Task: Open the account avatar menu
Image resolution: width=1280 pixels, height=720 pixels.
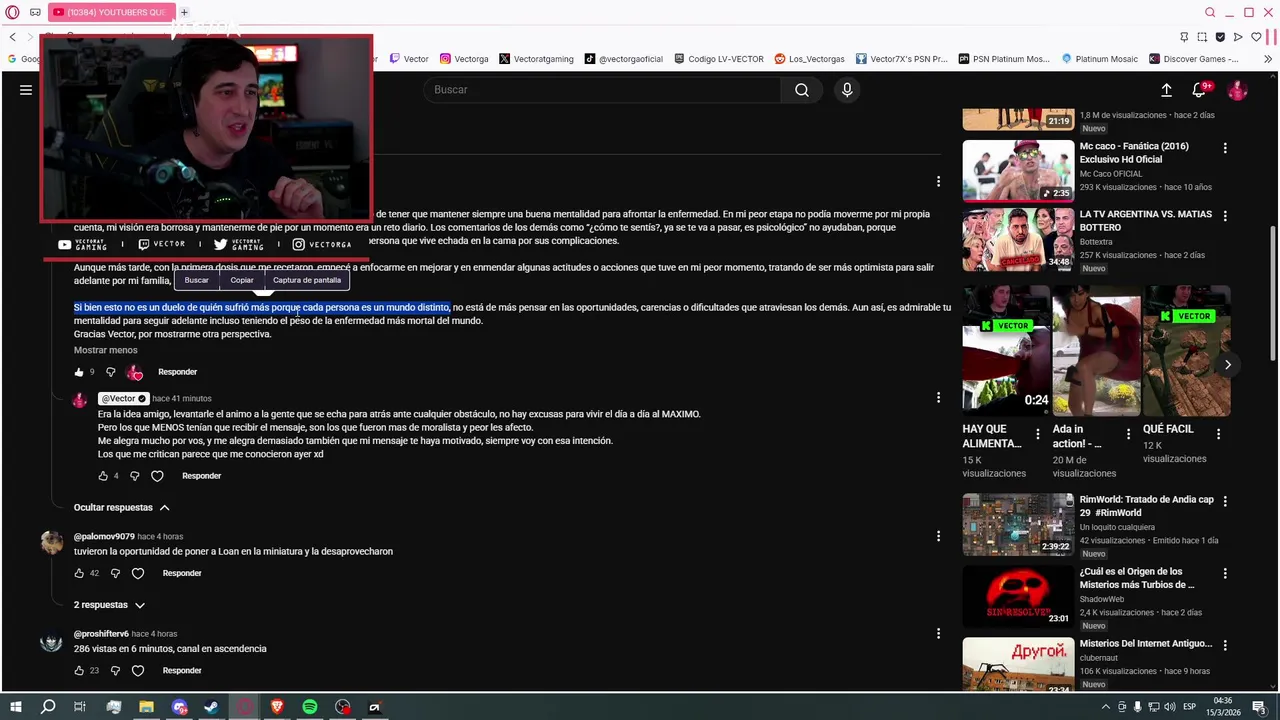Action: coord(1237,90)
